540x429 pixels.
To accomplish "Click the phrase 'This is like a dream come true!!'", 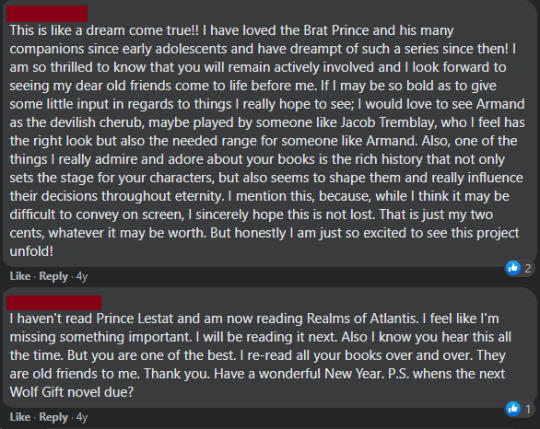I will (x=104, y=30).
